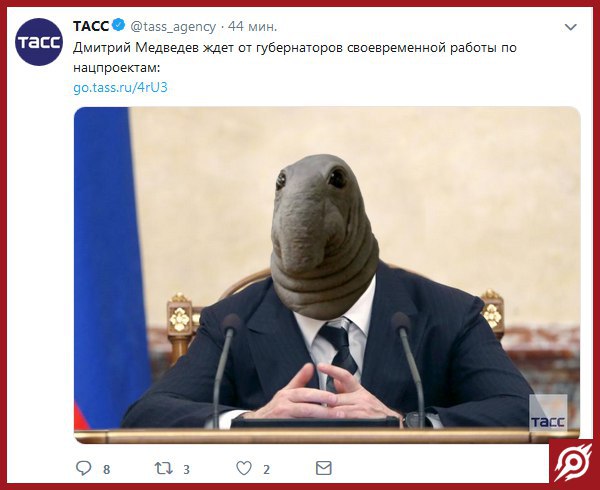Click the red corner logo watermark
This screenshot has width=600, height=490.
[x=573, y=462]
